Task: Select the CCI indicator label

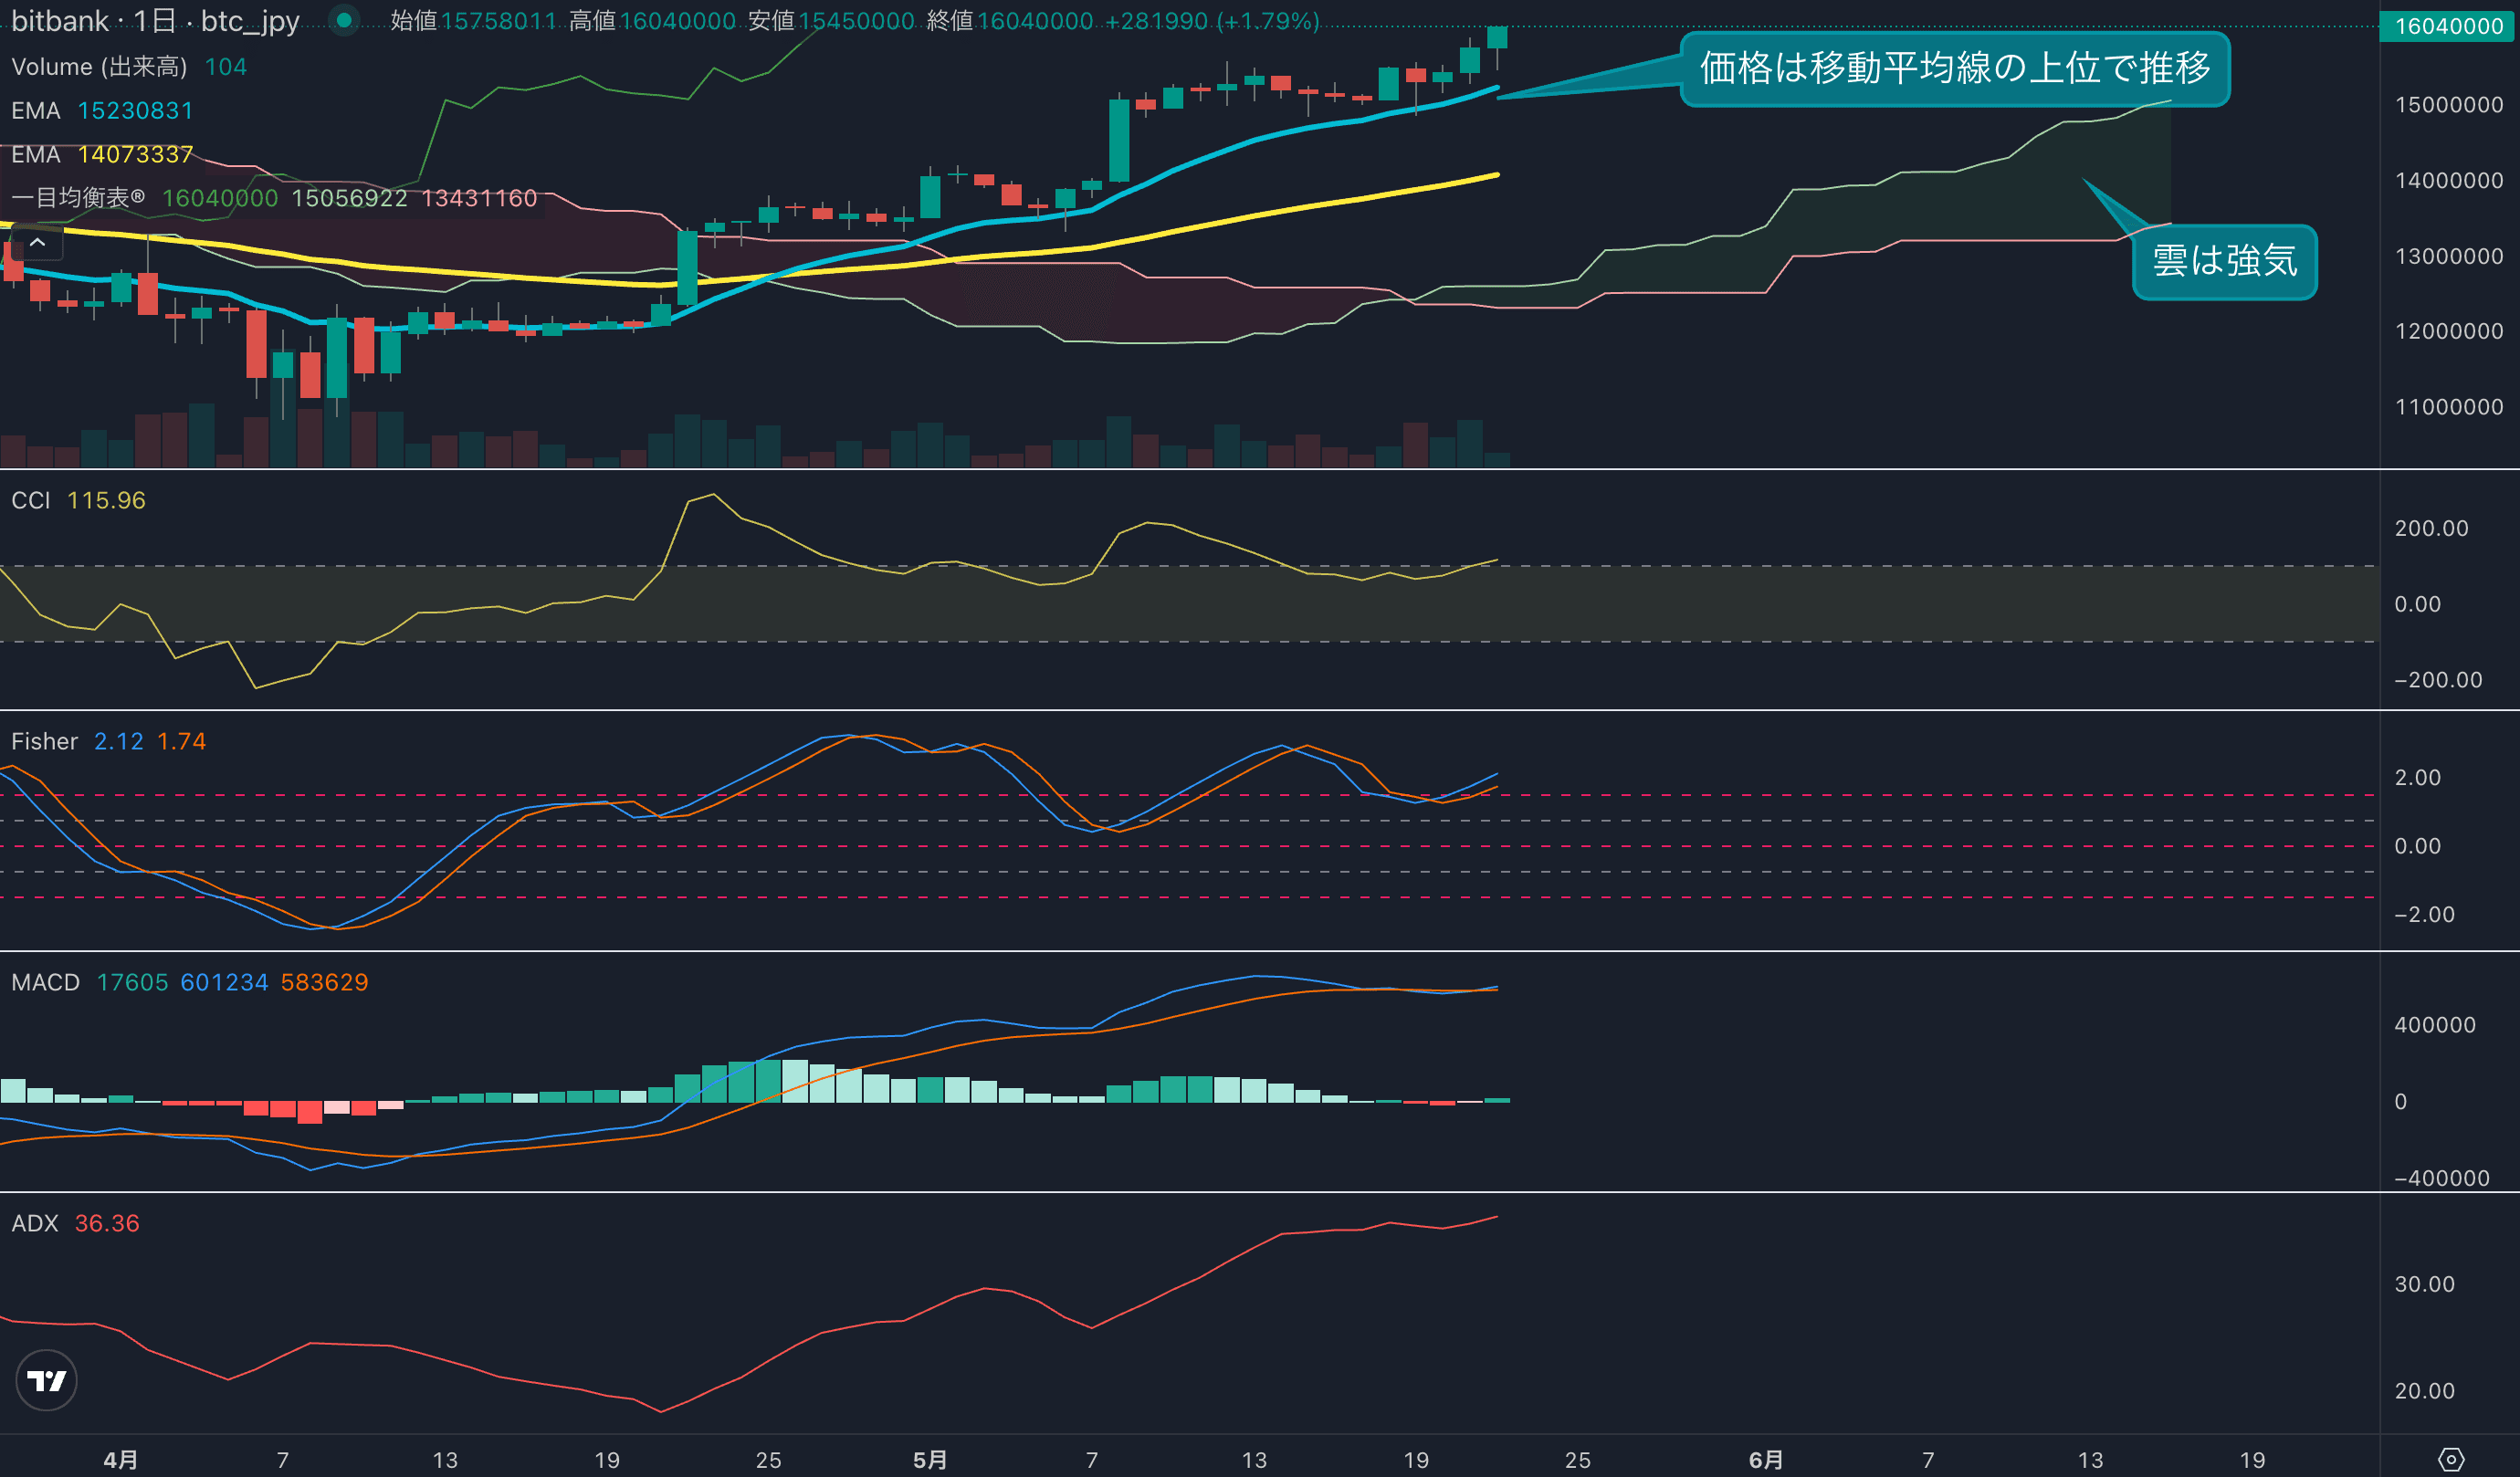Action: 30,500
